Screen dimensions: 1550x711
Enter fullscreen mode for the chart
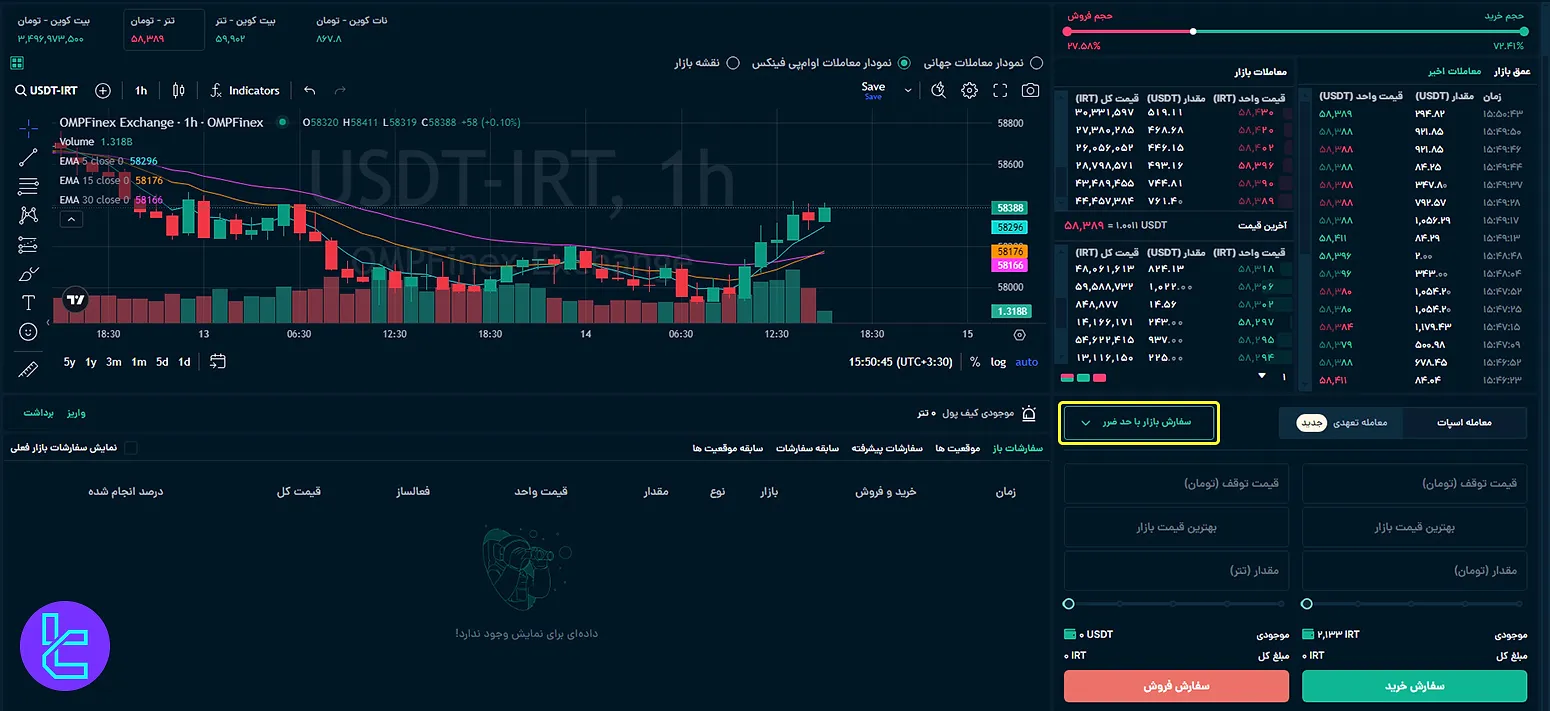pyautogui.click(x=1001, y=90)
